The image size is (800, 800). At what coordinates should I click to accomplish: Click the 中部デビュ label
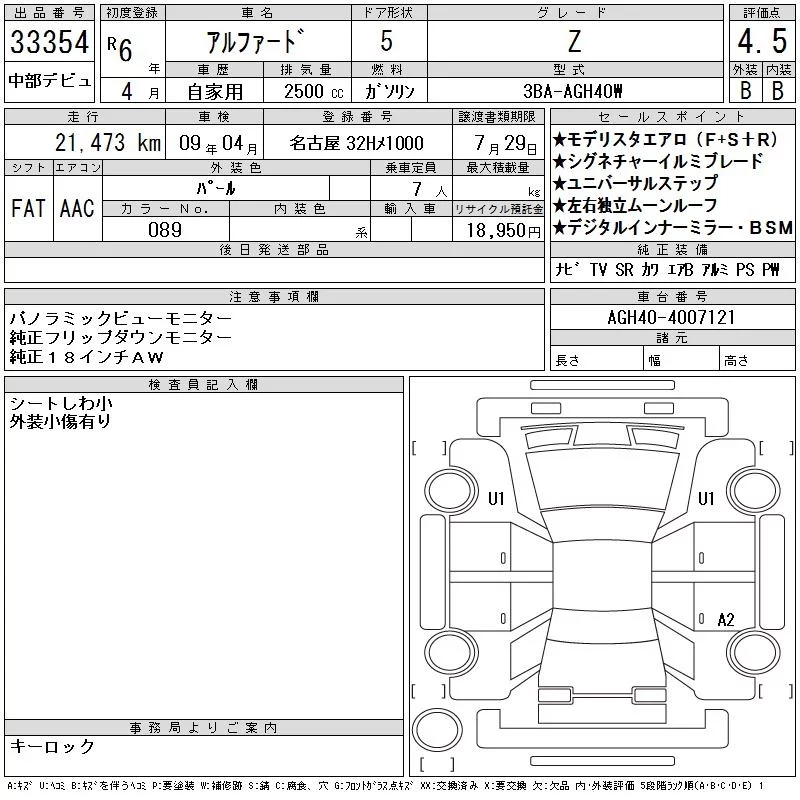coord(49,81)
